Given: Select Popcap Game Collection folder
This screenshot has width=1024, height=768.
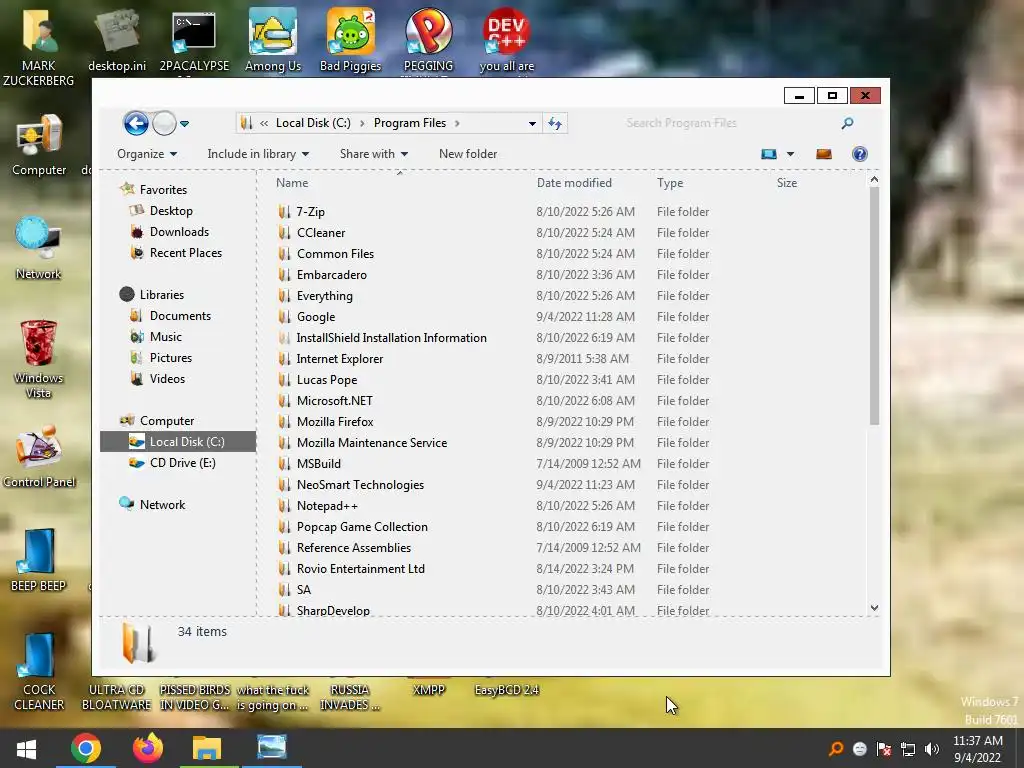Looking at the screenshot, I should 362,526.
